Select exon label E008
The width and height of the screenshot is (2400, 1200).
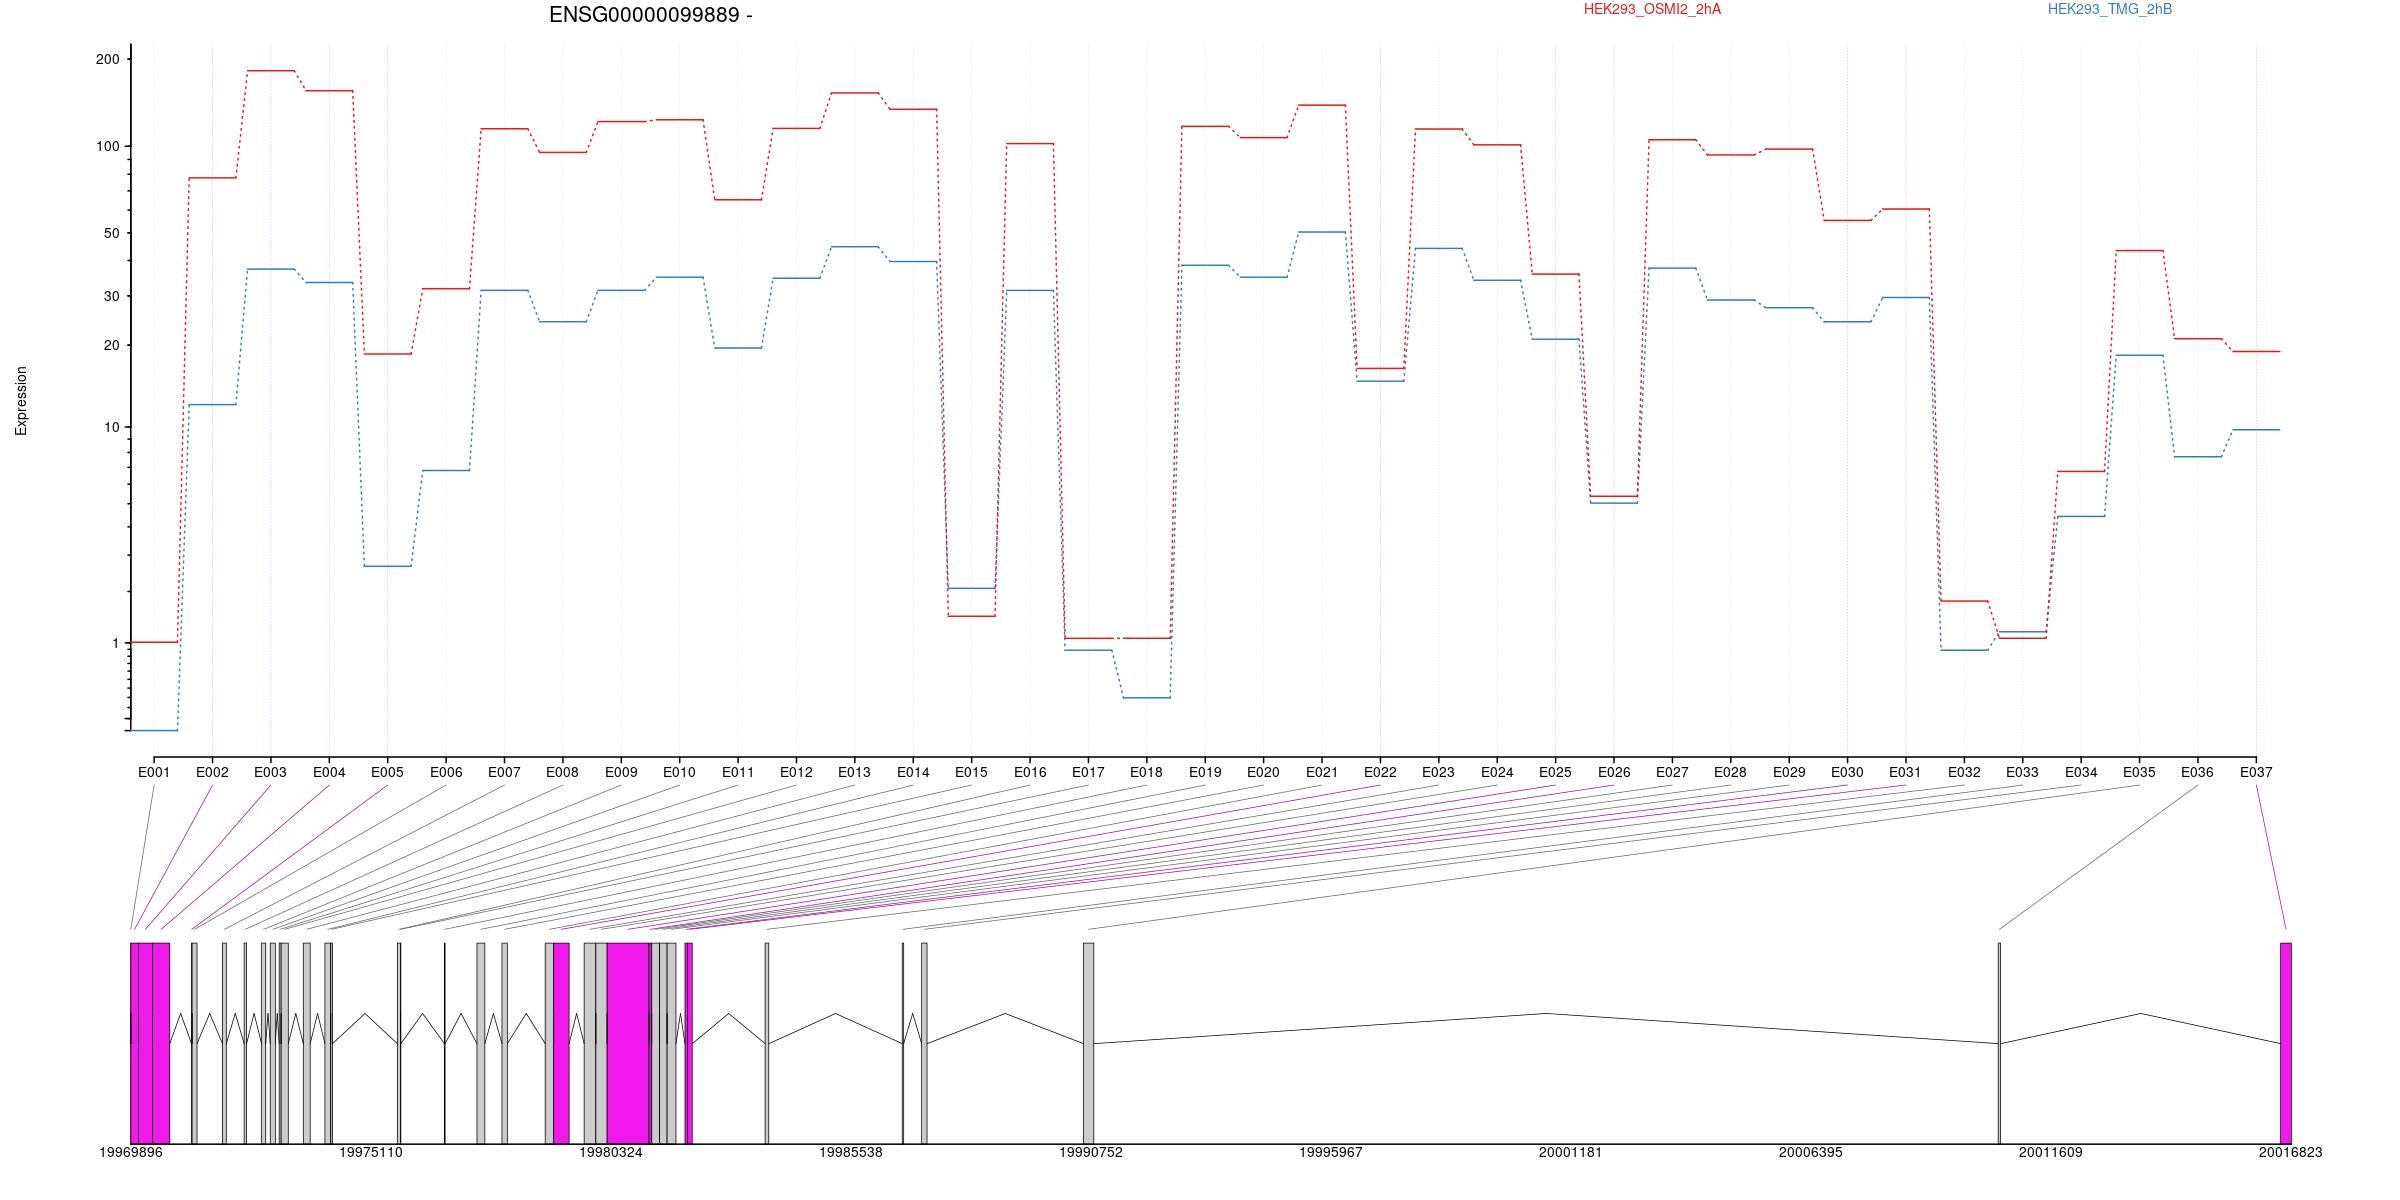(x=562, y=773)
